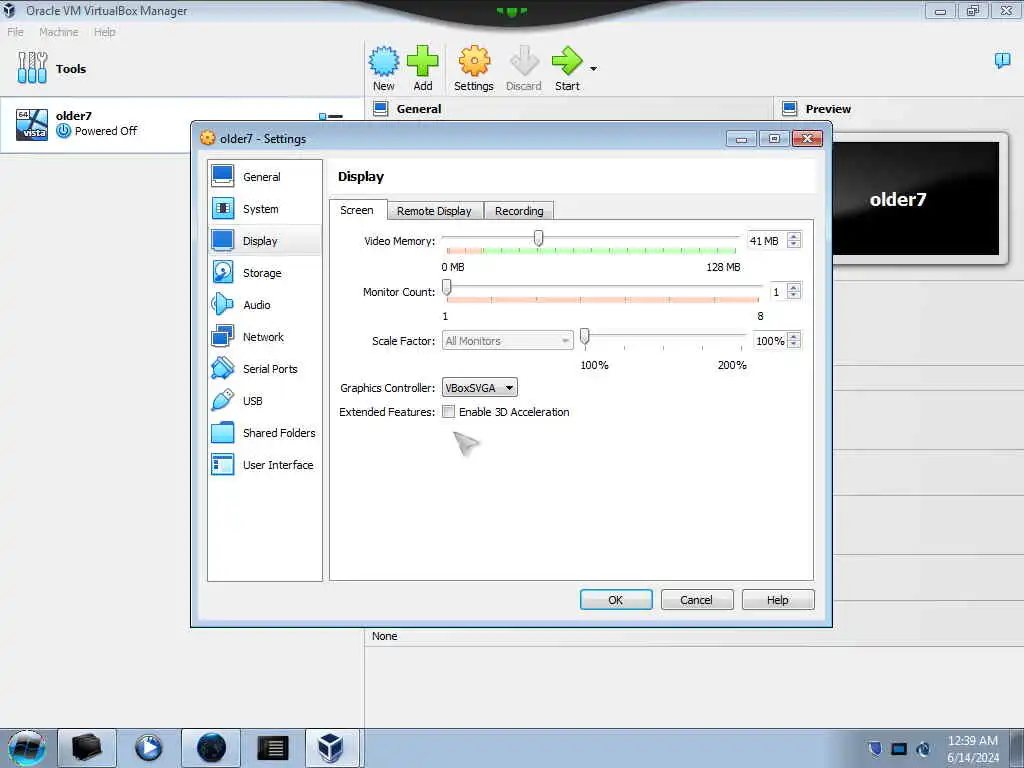This screenshot has height=768, width=1024.
Task: Click the General section header in Manager
Action: (x=419, y=109)
